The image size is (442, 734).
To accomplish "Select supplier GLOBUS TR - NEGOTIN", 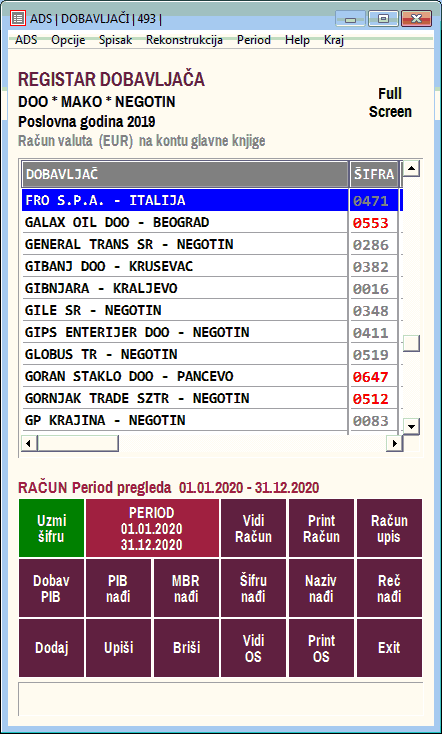I will tap(185, 354).
